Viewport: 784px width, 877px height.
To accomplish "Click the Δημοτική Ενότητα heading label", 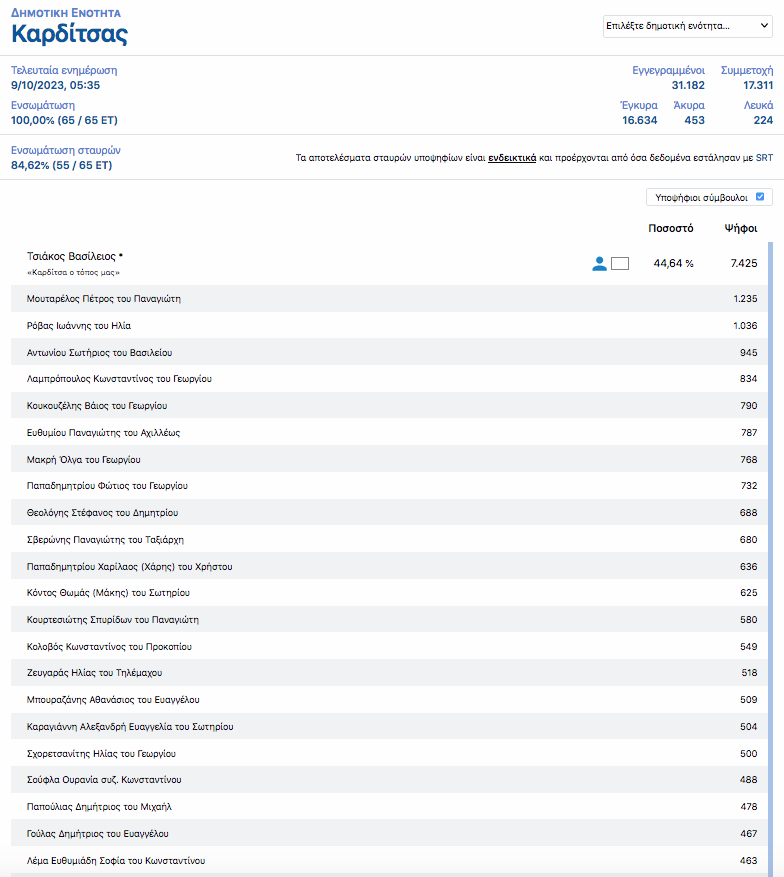I will click(x=66, y=14).
